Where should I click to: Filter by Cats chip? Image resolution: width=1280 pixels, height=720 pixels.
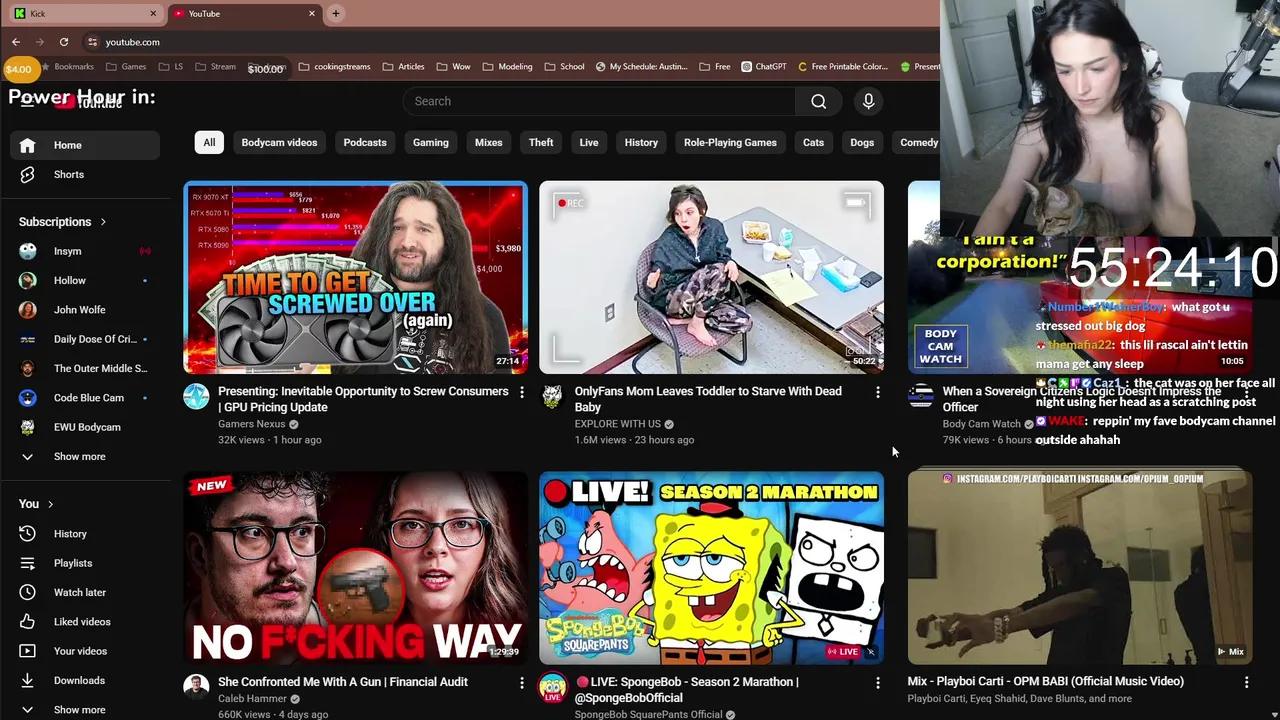tap(813, 142)
